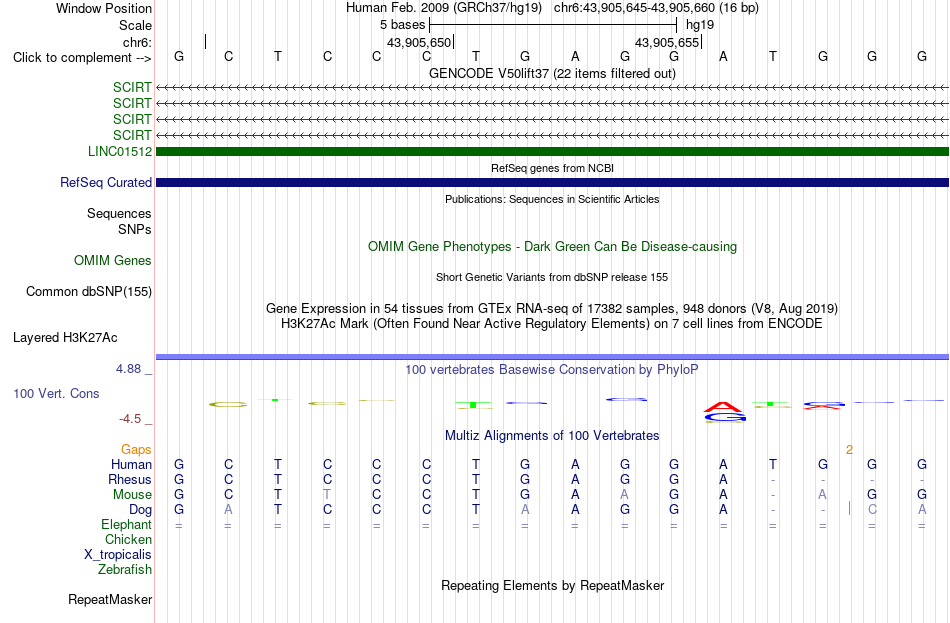Click the Rhesus species row label
Viewport: 950px width, 623px height.
(x=130, y=480)
